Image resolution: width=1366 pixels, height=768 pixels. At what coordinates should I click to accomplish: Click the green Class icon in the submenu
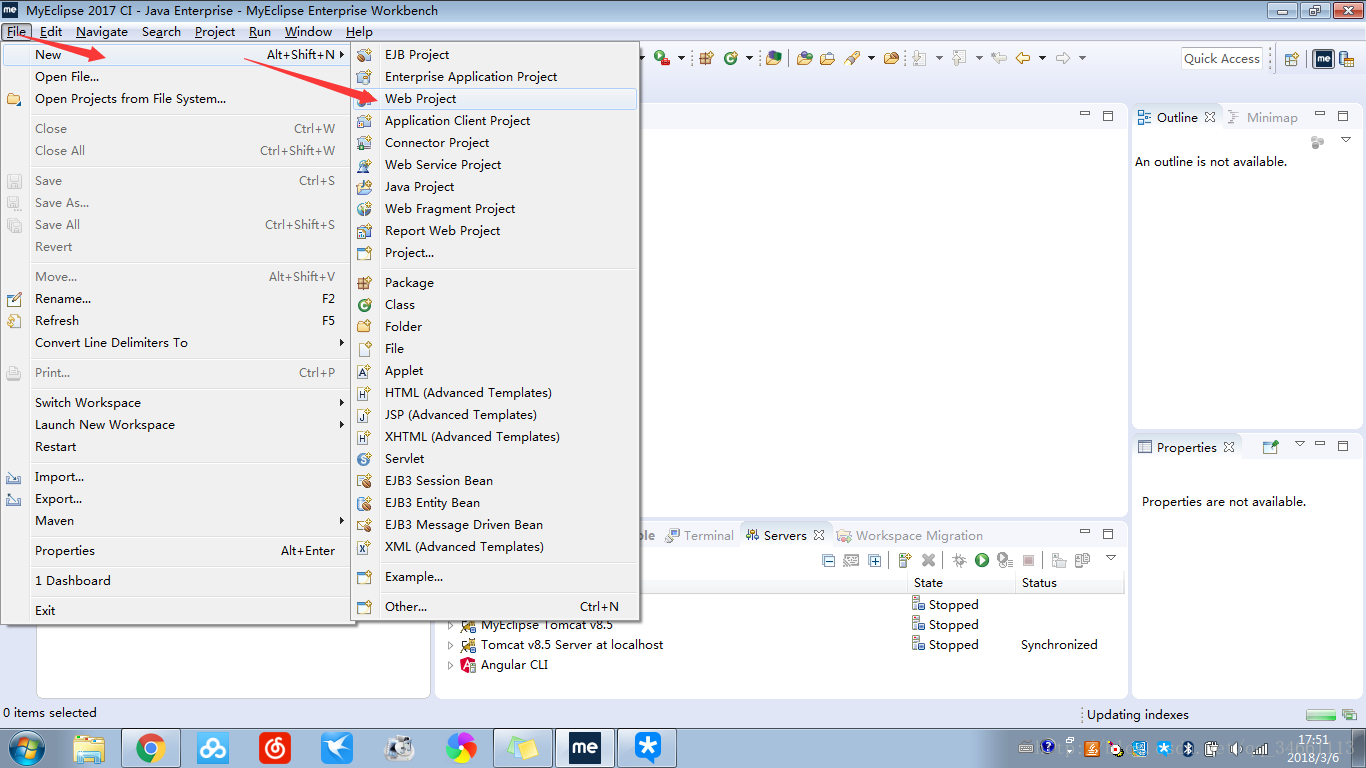(x=365, y=305)
